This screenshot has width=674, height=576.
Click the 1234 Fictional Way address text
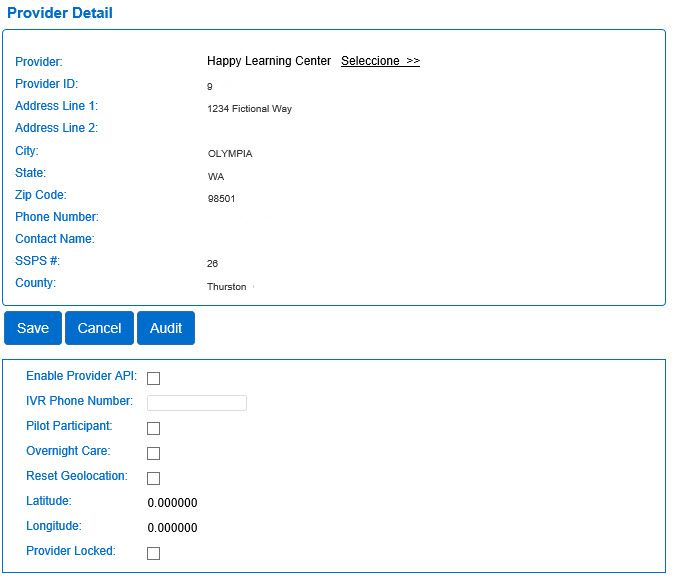pyautogui.click(x=249, y=109)
